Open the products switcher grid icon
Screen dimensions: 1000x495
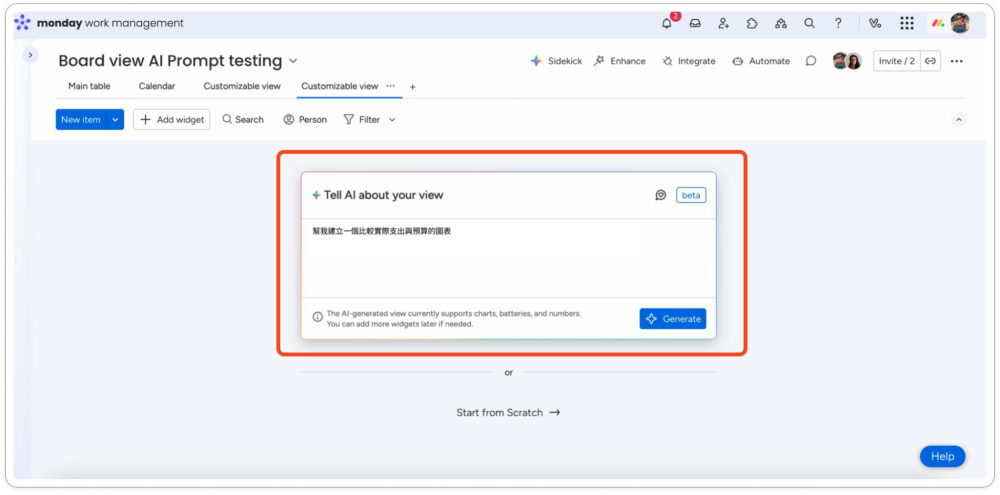pos(906,23)
